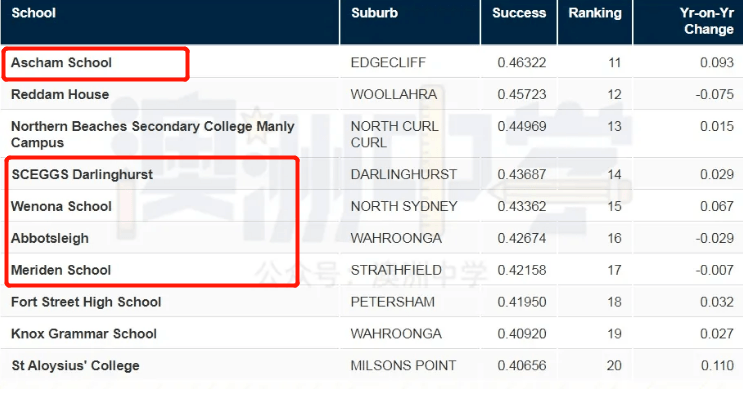This screenshot has height=403, width=743.
Task: Click the WOOLLAHRA suburb cell
Action: [x=394, y=94]
